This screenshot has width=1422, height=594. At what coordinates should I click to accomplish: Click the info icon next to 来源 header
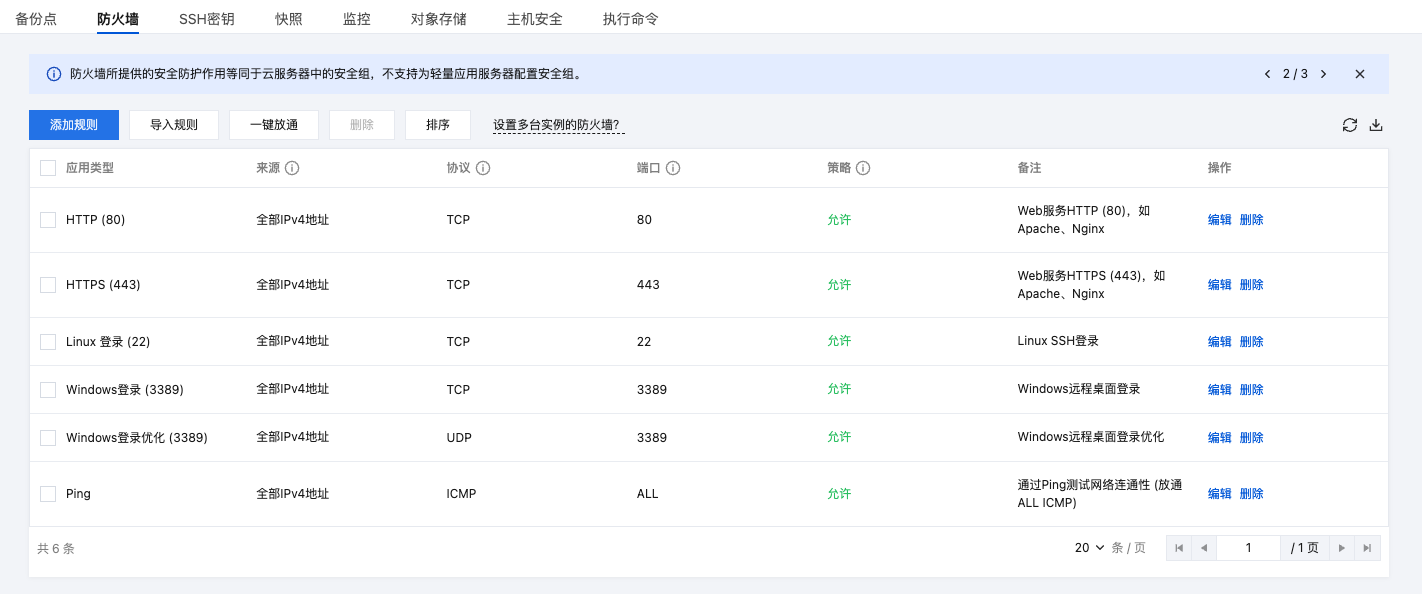click(x=292, y=168)
